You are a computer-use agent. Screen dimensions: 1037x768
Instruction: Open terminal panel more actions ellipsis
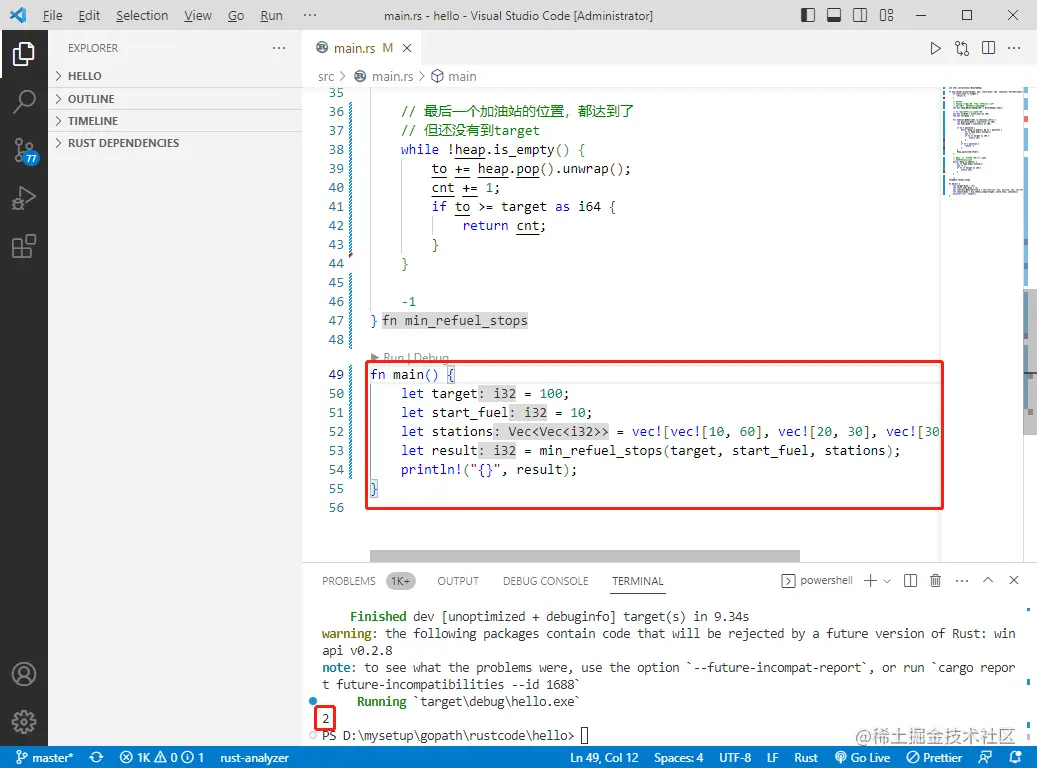click(962, 581)
